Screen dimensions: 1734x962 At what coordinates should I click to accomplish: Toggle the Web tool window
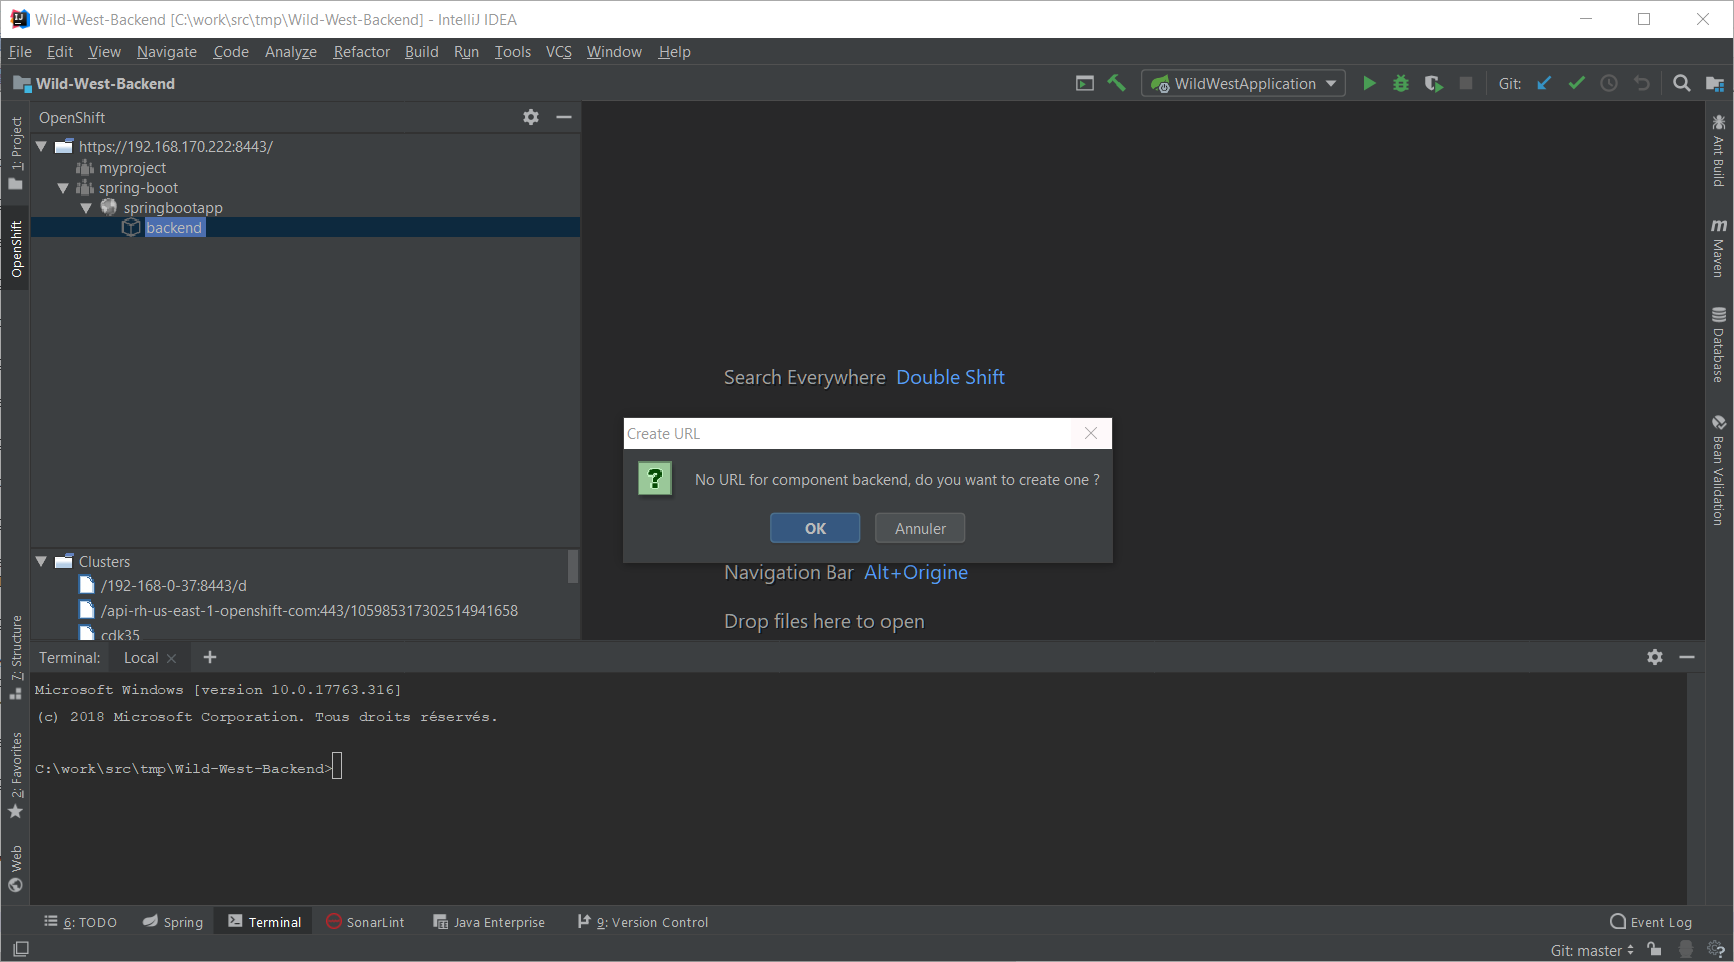[x=15, y=868]
